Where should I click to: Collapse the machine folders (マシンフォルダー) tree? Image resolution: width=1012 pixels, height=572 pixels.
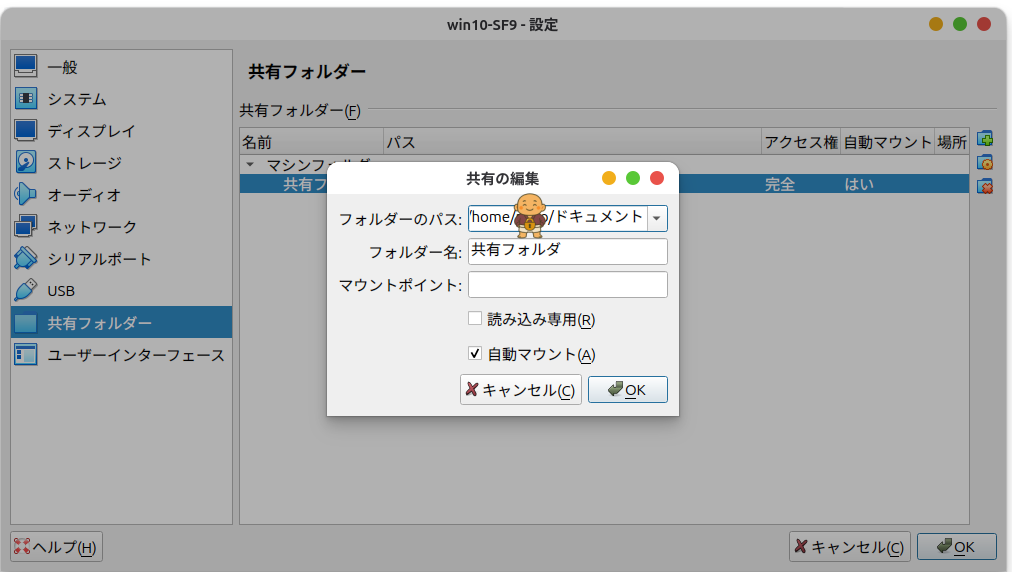(250, 164)
